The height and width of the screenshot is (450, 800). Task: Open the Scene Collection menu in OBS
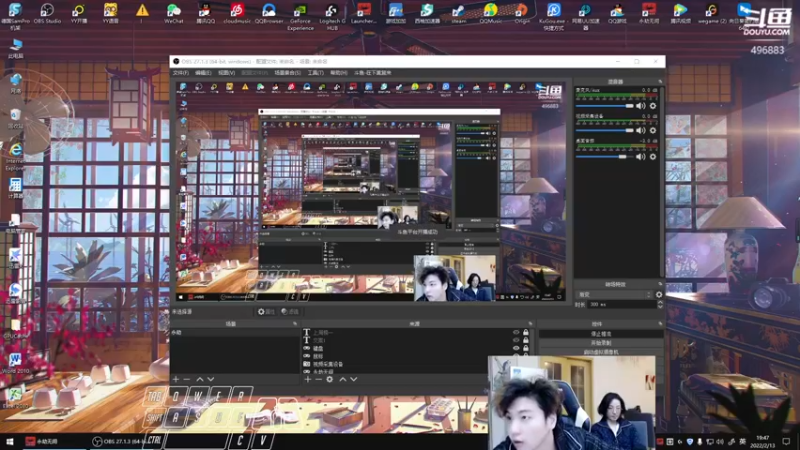tap(287, 73)
